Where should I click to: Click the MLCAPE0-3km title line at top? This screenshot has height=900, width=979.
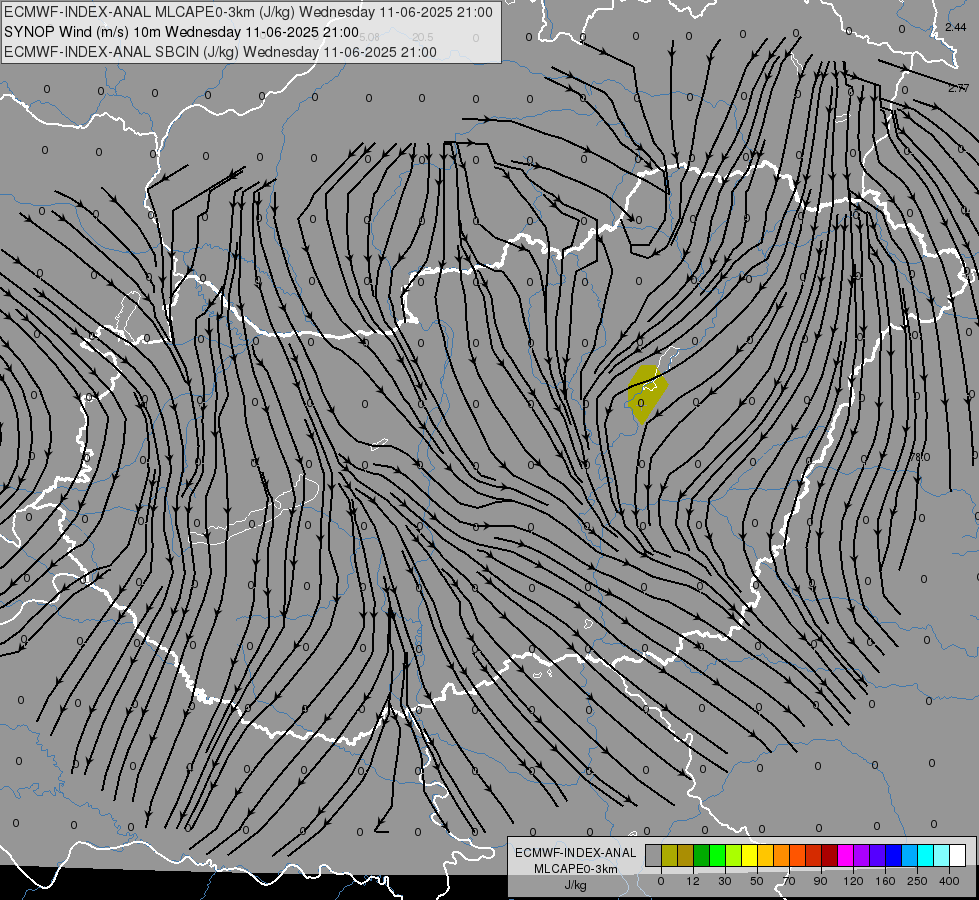248,12
